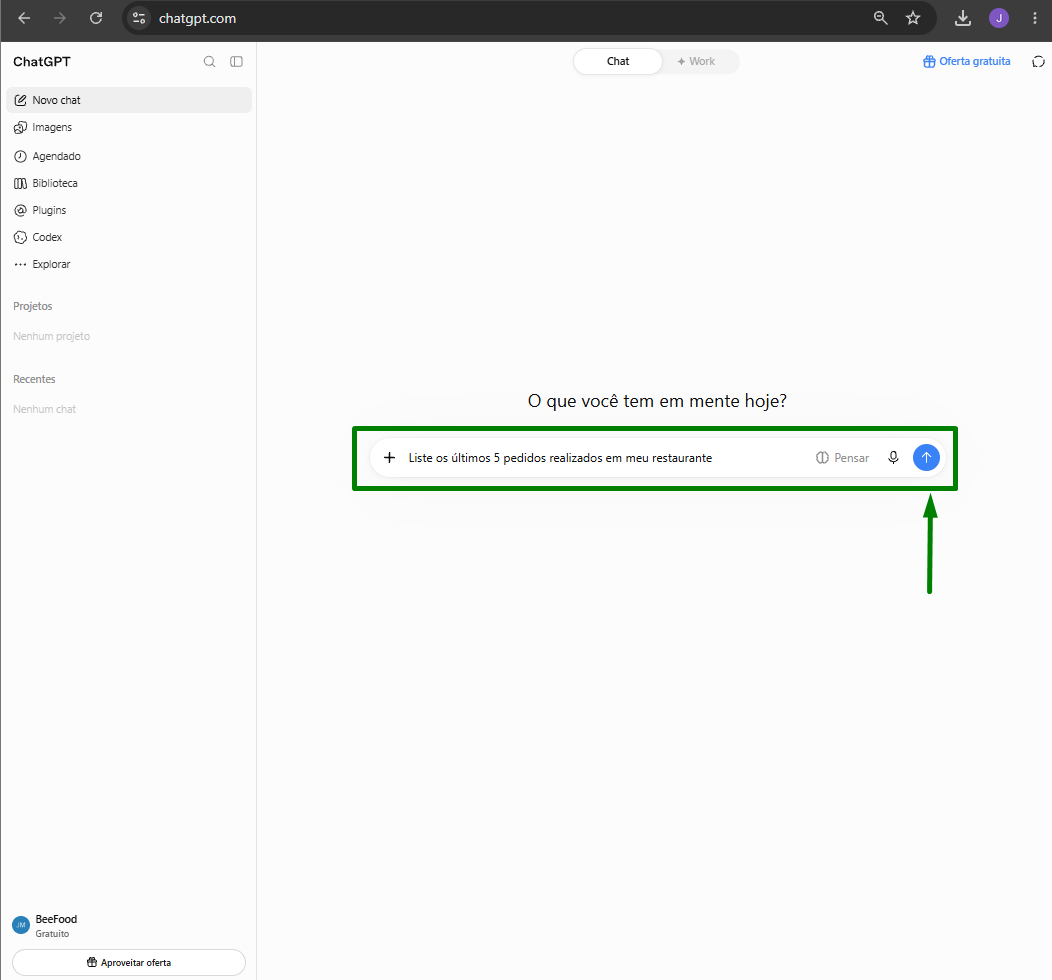Screen dimensions: 1052x980
Task: Open the browser three-dot menu
Action: point(1035,18)
